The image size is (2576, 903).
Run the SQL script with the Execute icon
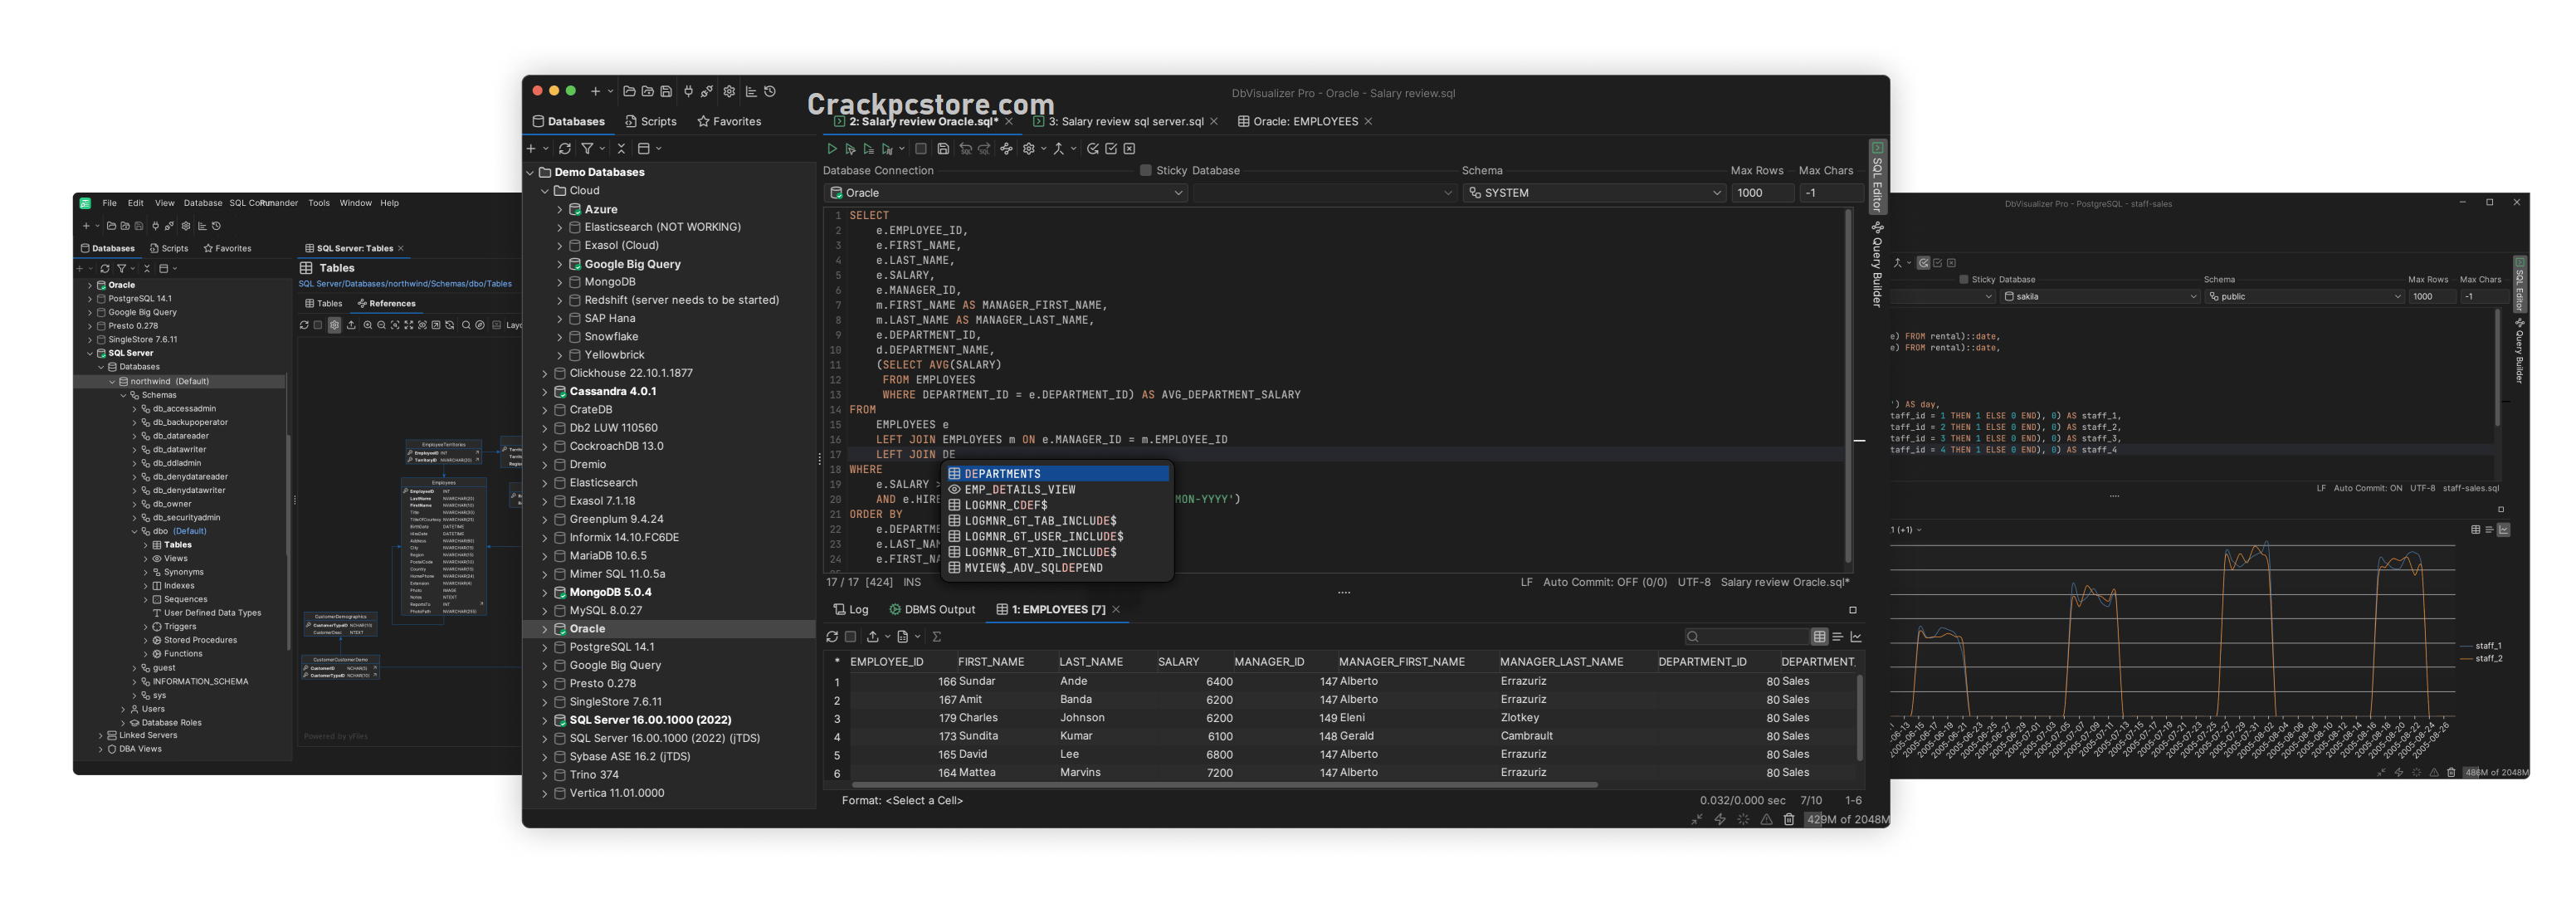831,149
